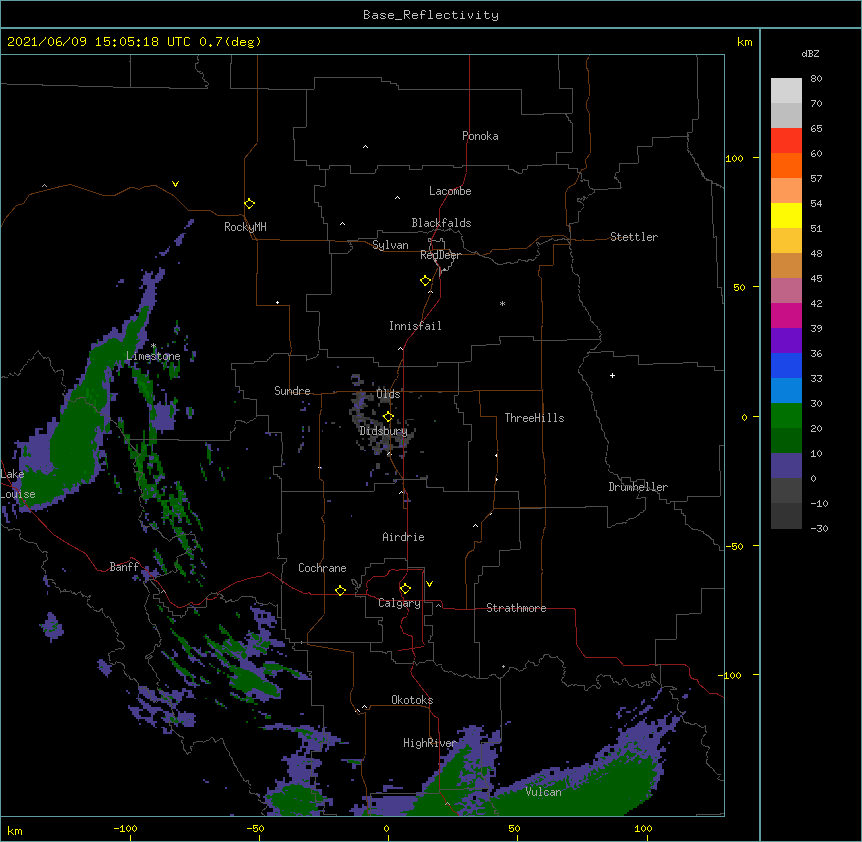The width and height of the screenshot is (862, 842).
Task: Click the Drumheller town label
Action: coord(638,487)
